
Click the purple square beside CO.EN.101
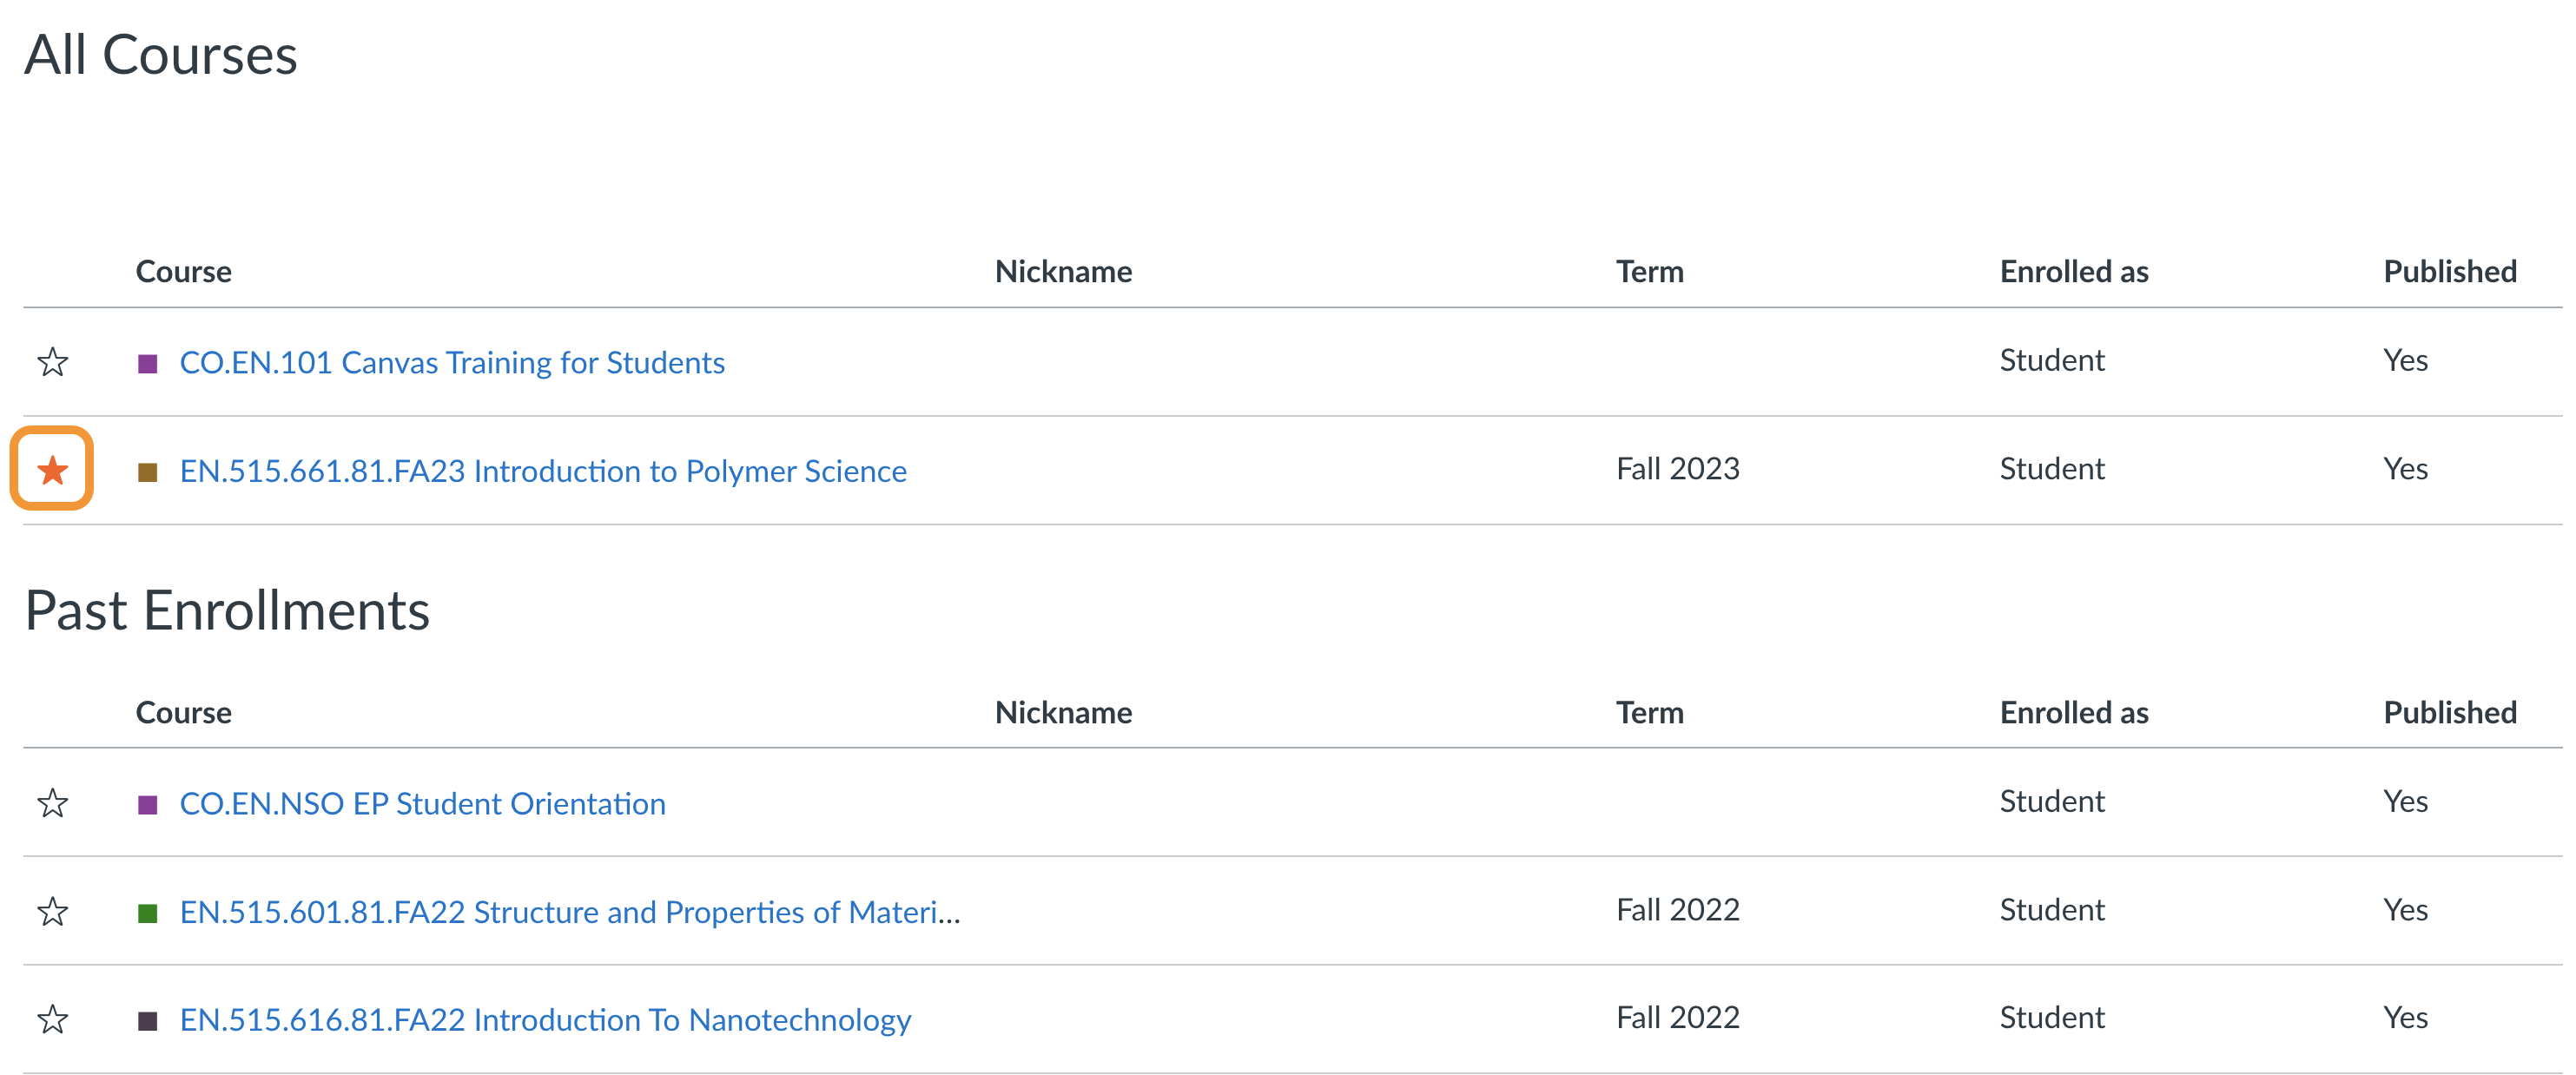coord(148,362)
